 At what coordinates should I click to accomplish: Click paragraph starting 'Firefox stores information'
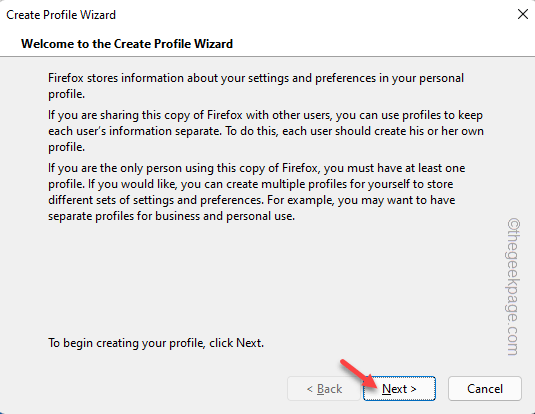tap(256, 86)
